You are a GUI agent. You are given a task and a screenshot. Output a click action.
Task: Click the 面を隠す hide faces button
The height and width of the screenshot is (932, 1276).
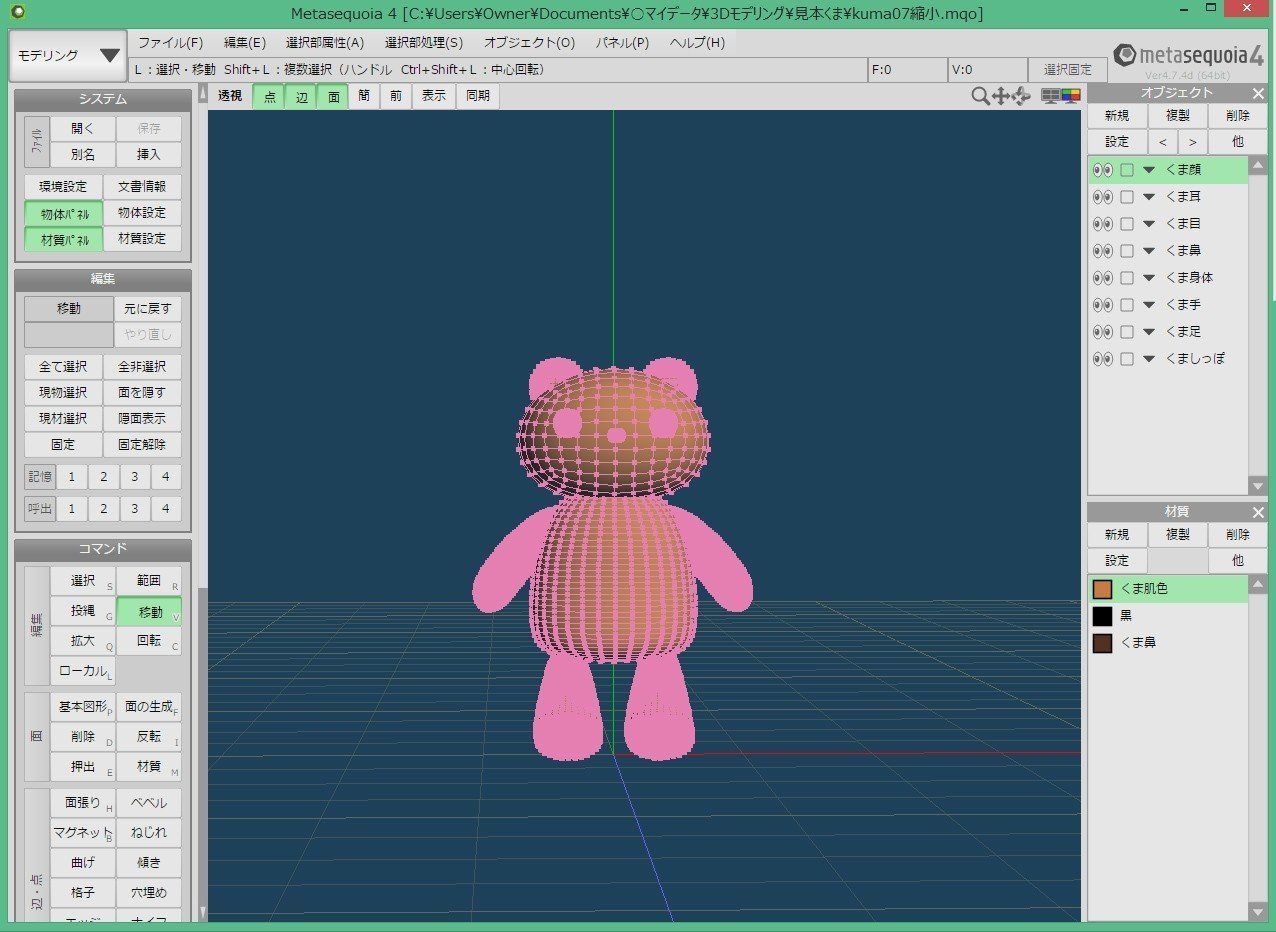pos(143,393)
